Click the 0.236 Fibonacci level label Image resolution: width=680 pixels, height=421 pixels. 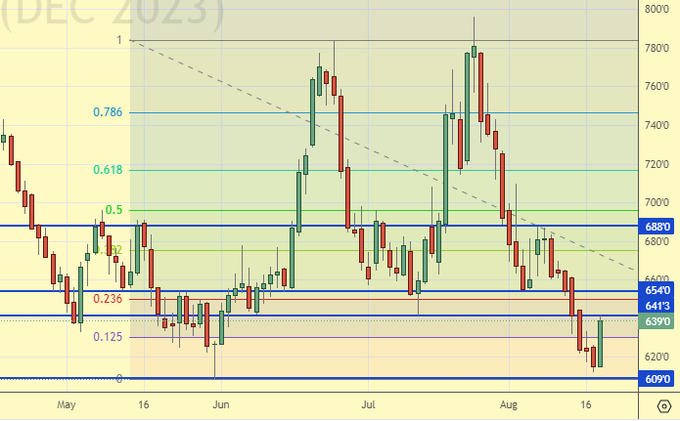point(107,299)
